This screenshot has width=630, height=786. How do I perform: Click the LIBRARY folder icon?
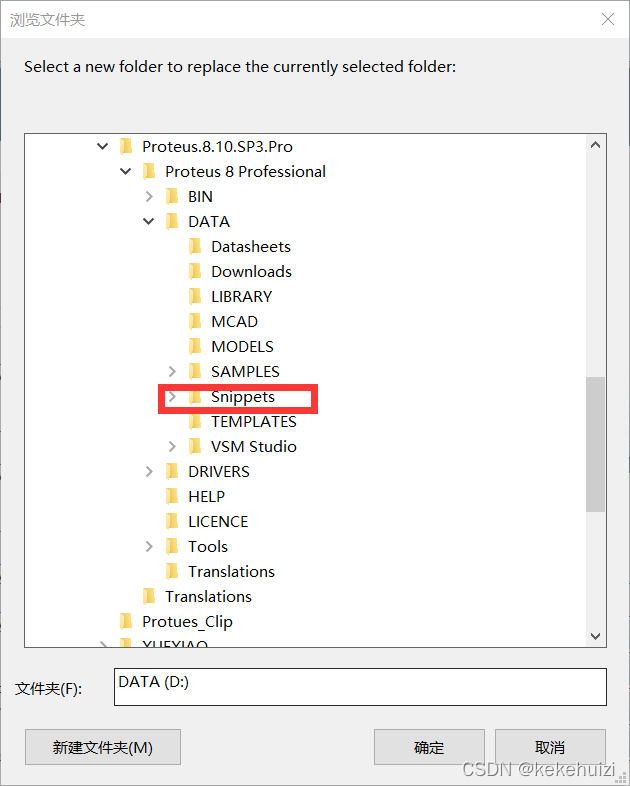(195, 296)
